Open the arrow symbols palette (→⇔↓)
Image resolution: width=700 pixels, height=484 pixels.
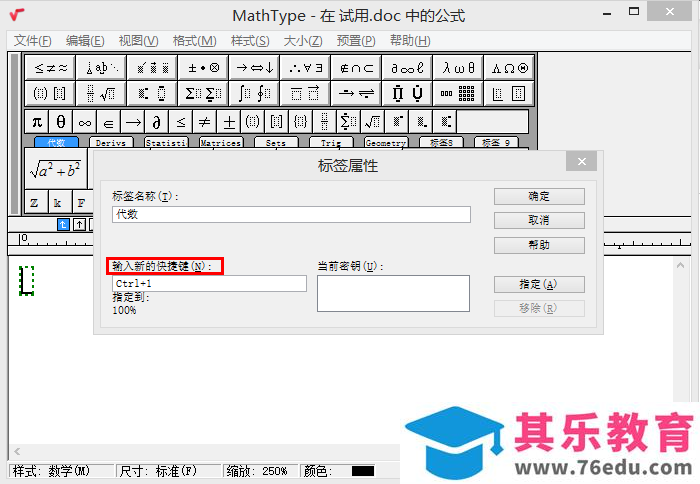coord(254,68)
